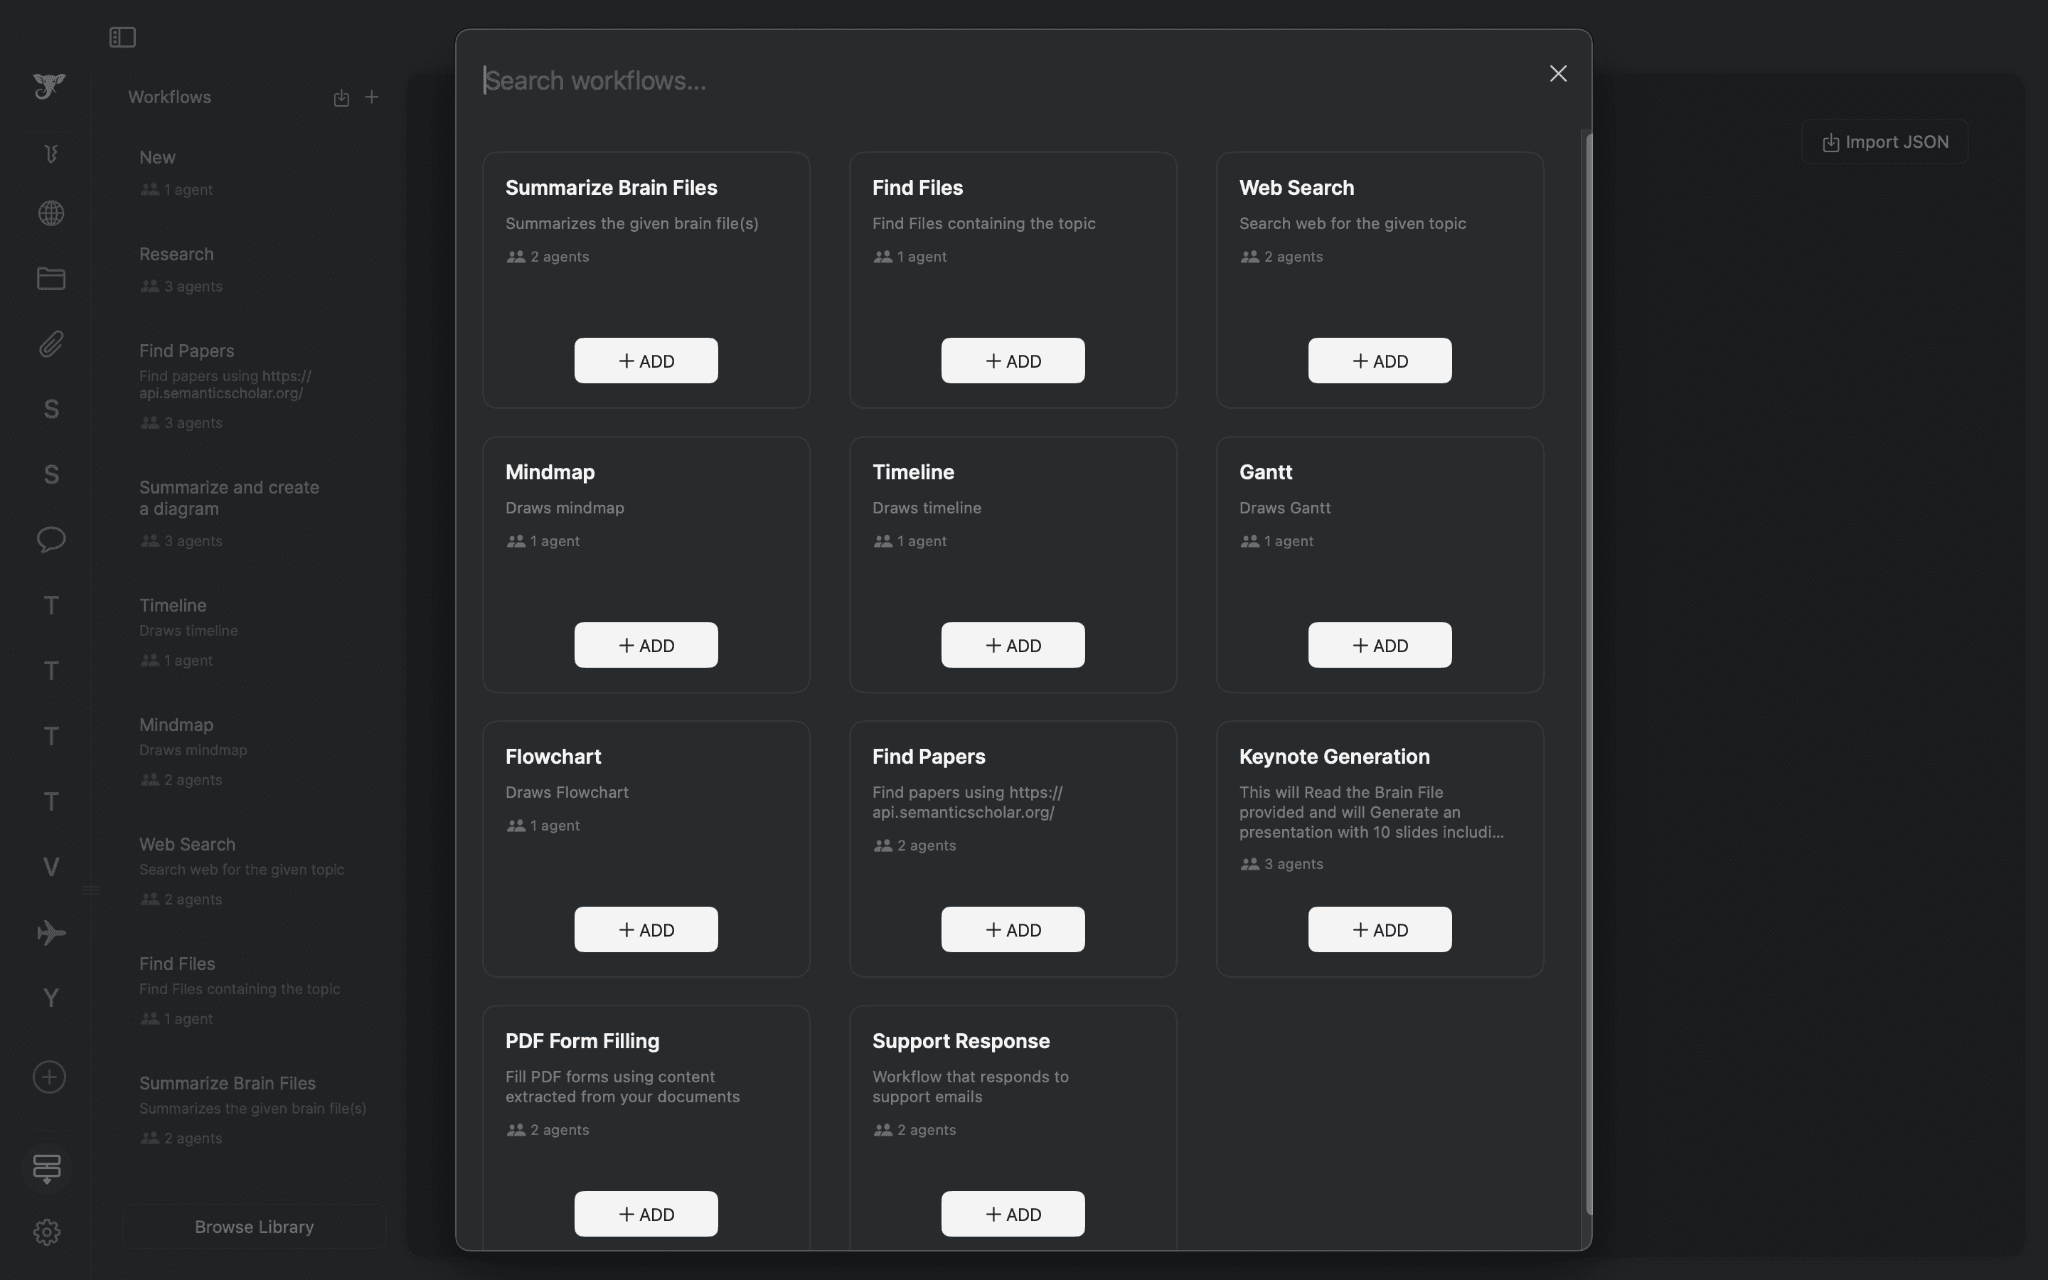
Task: Click "Draws Gantt" description text
Action: (x=1285, y=508)
